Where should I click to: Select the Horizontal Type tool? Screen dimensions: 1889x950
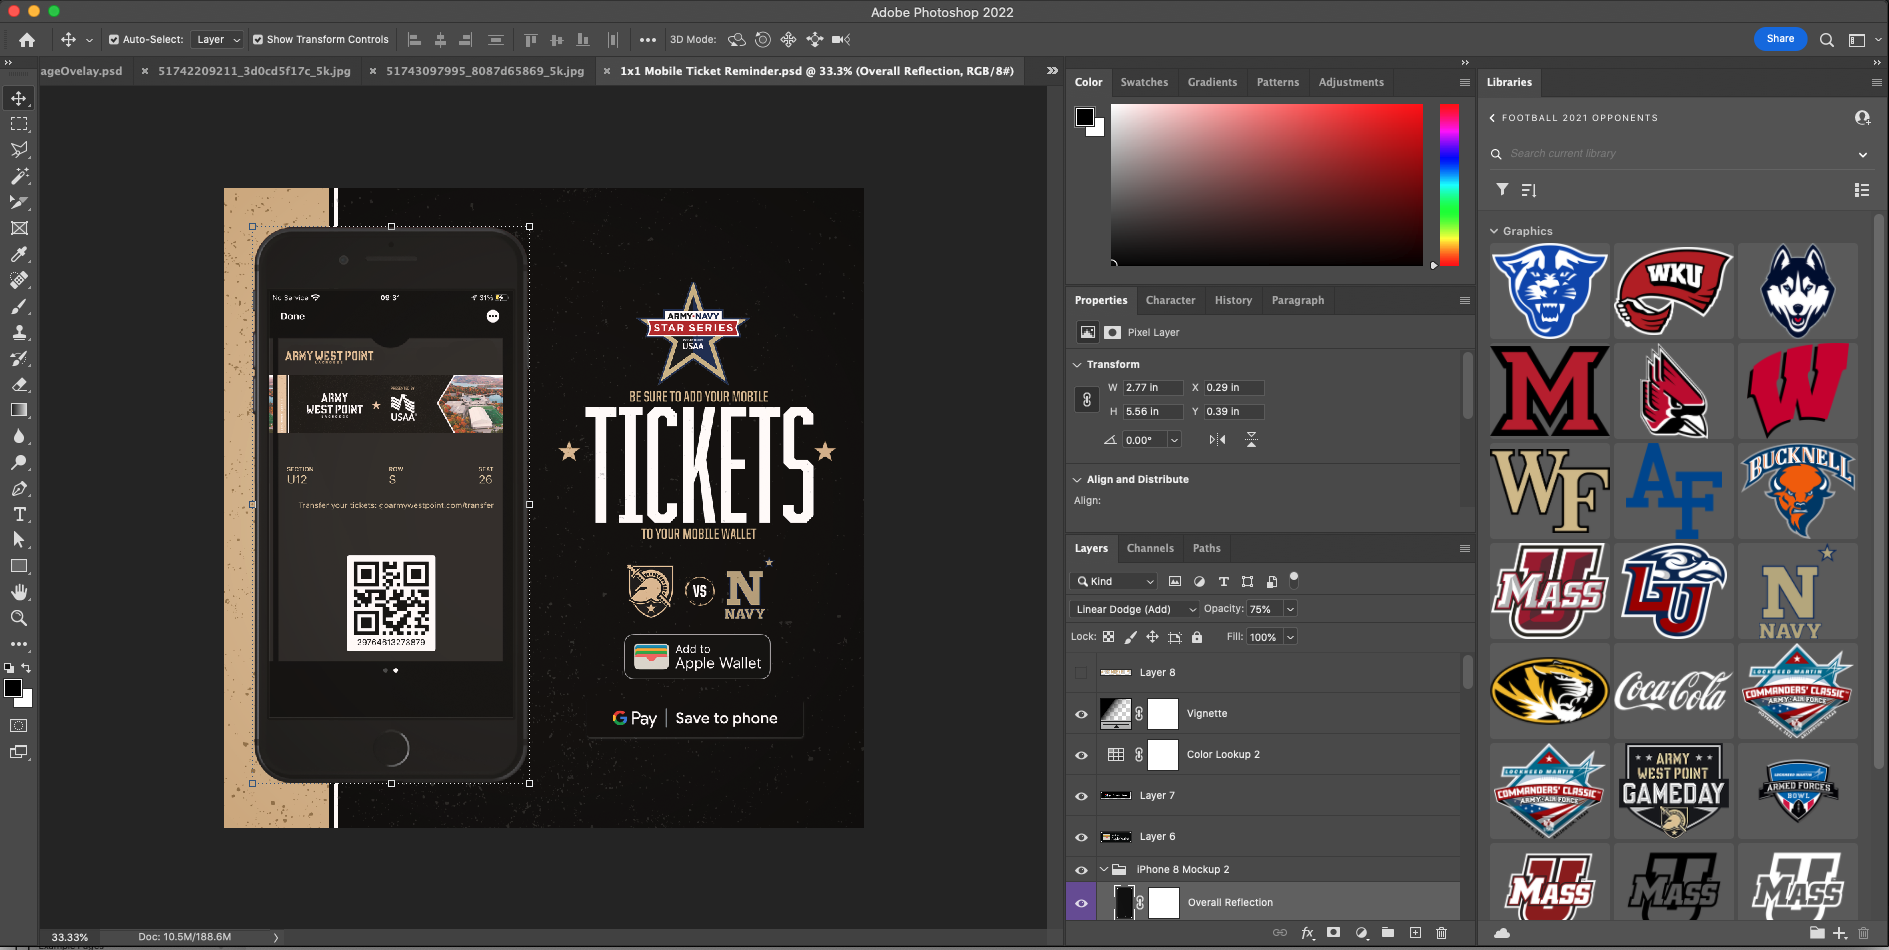tap(19, 514)
